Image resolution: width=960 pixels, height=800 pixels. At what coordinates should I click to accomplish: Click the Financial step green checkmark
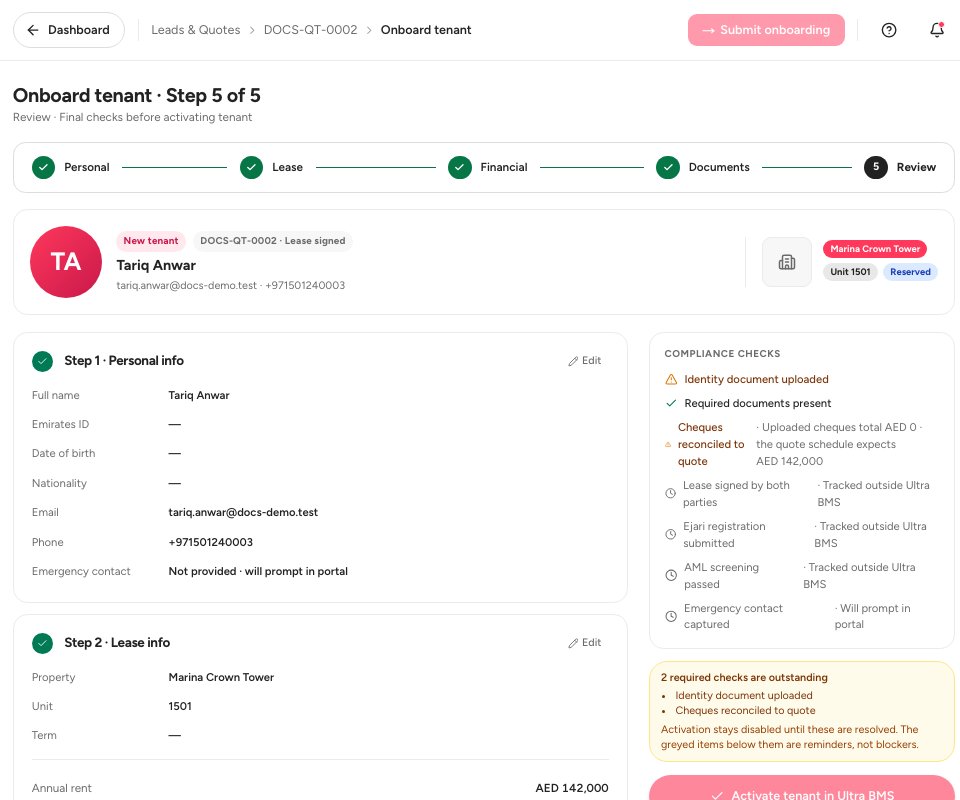pyautogui.click(x=460, y=167)
